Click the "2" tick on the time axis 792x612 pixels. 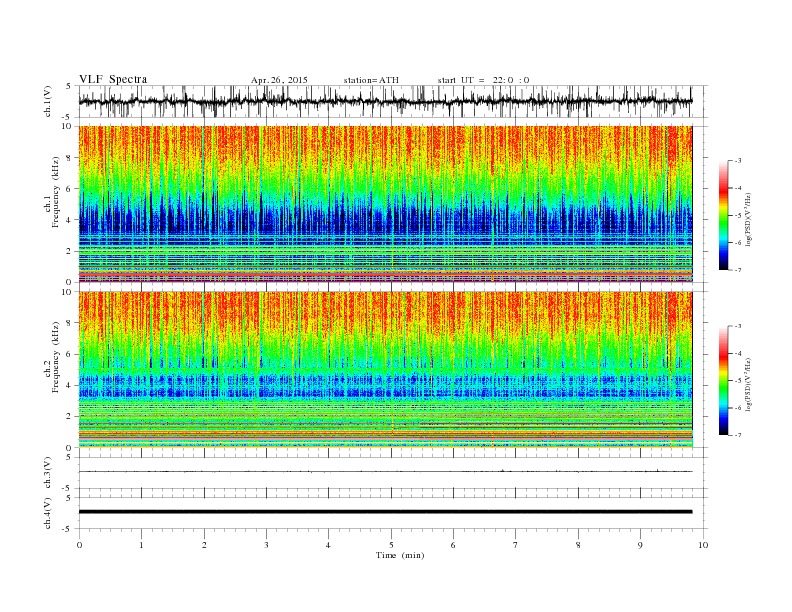coord(204,545)
